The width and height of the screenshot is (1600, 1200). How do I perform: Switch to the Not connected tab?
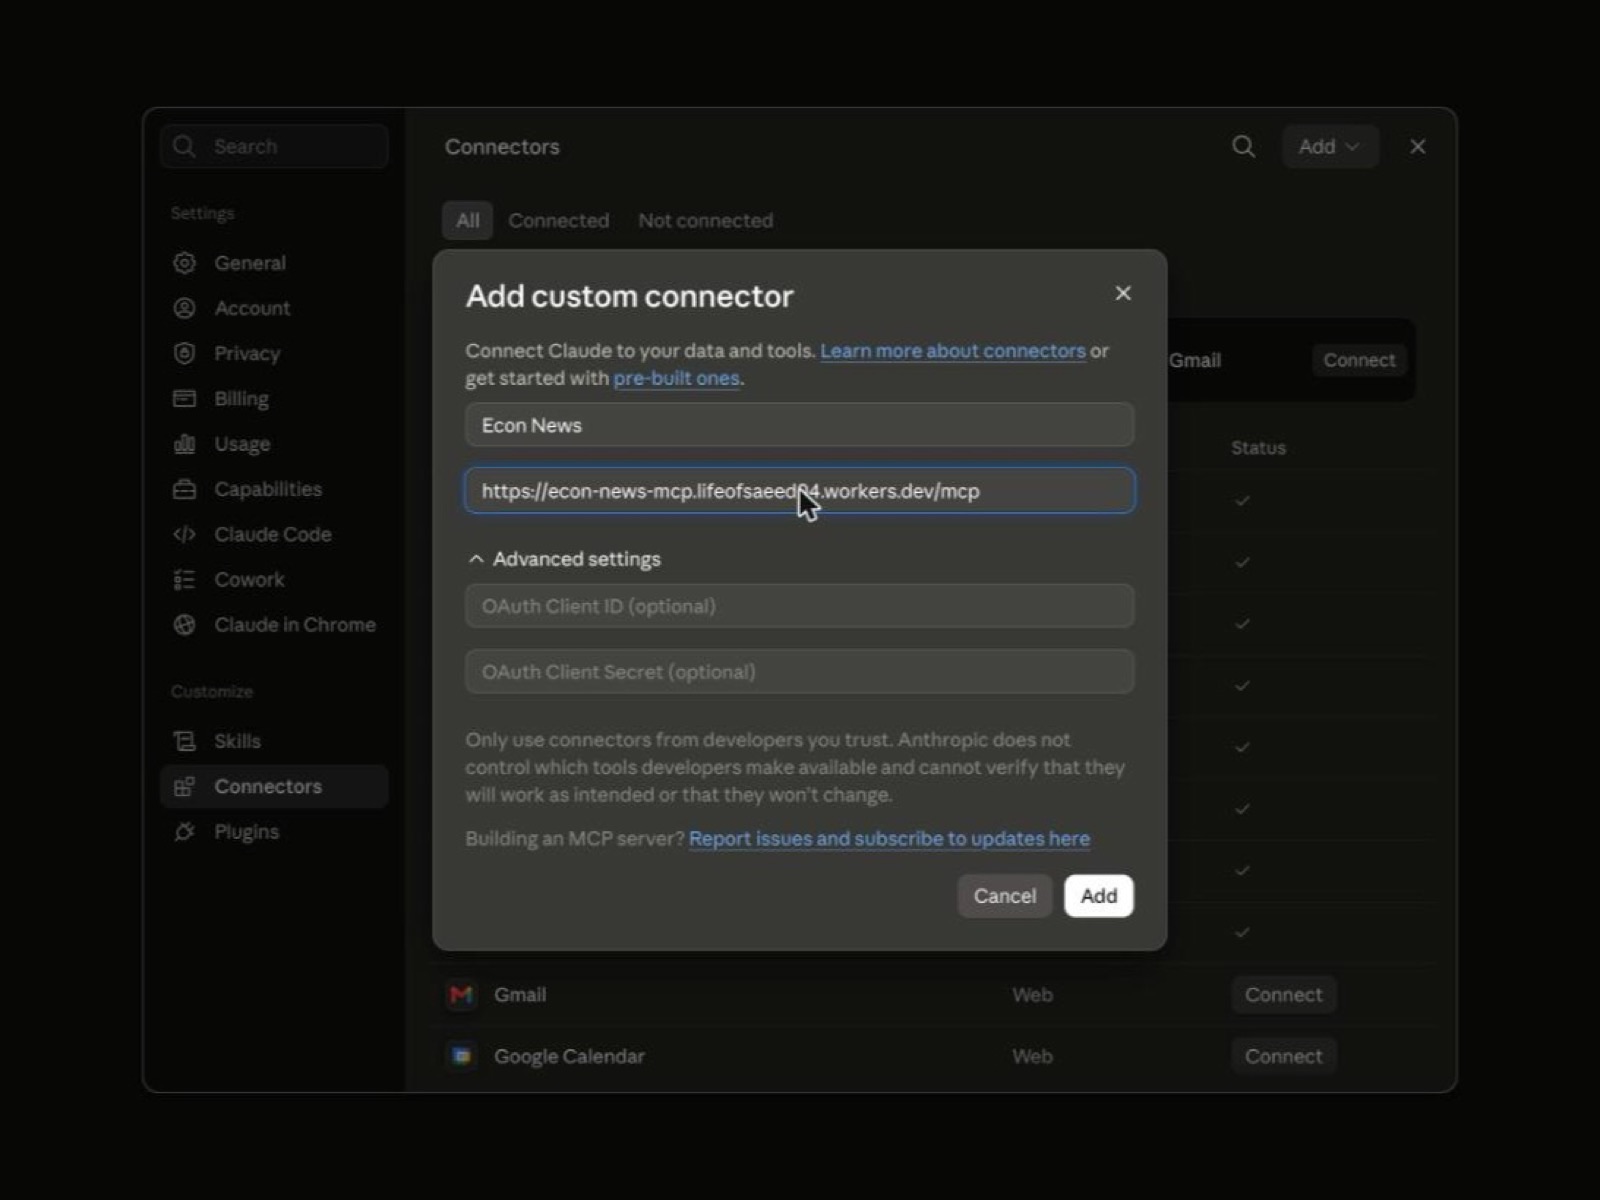(705, 220)
